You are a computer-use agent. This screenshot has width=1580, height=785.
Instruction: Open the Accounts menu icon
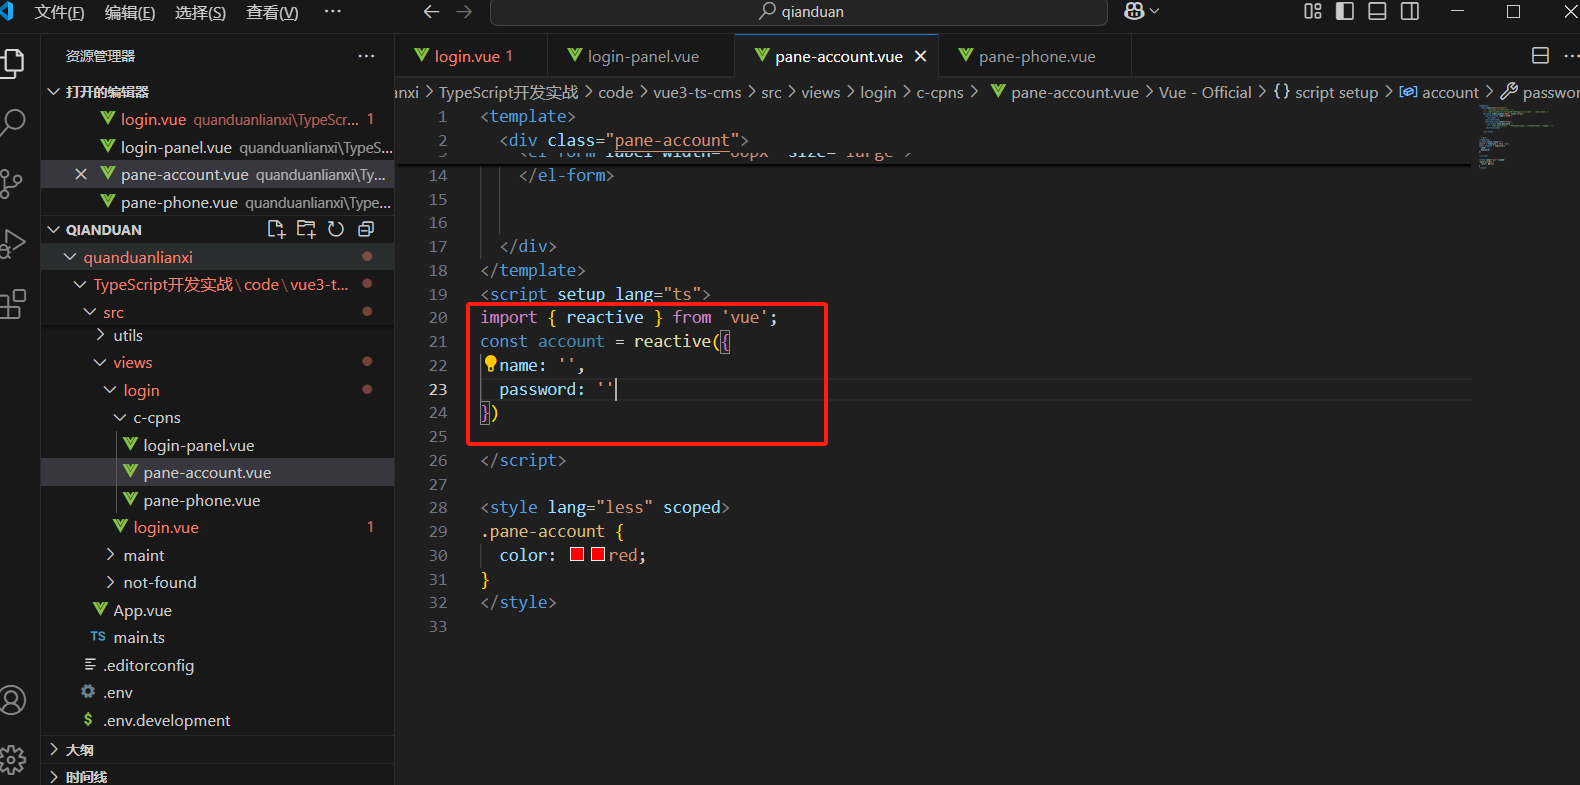(x=13, y=700)
